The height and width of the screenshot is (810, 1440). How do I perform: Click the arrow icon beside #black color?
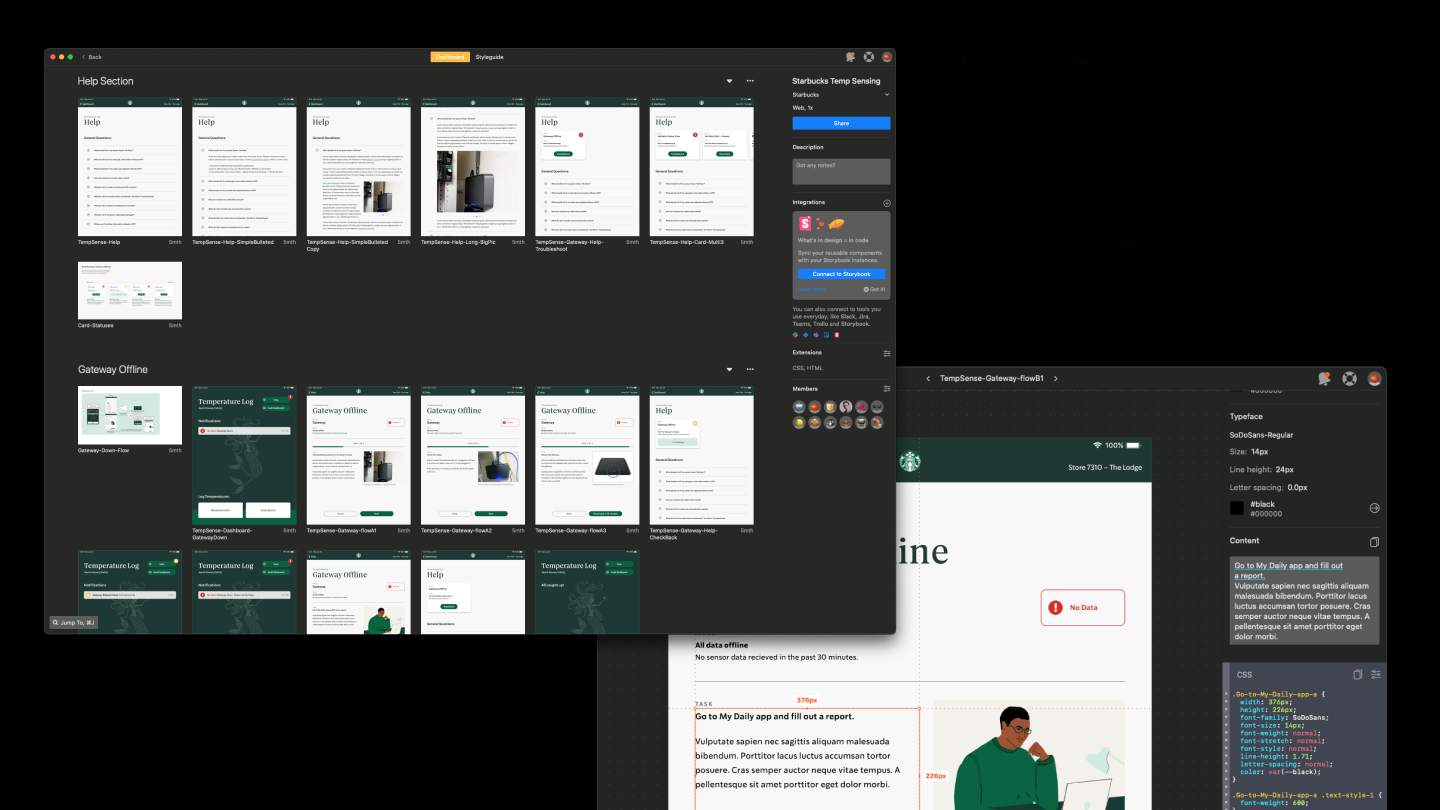click(x=1374, y=508)
